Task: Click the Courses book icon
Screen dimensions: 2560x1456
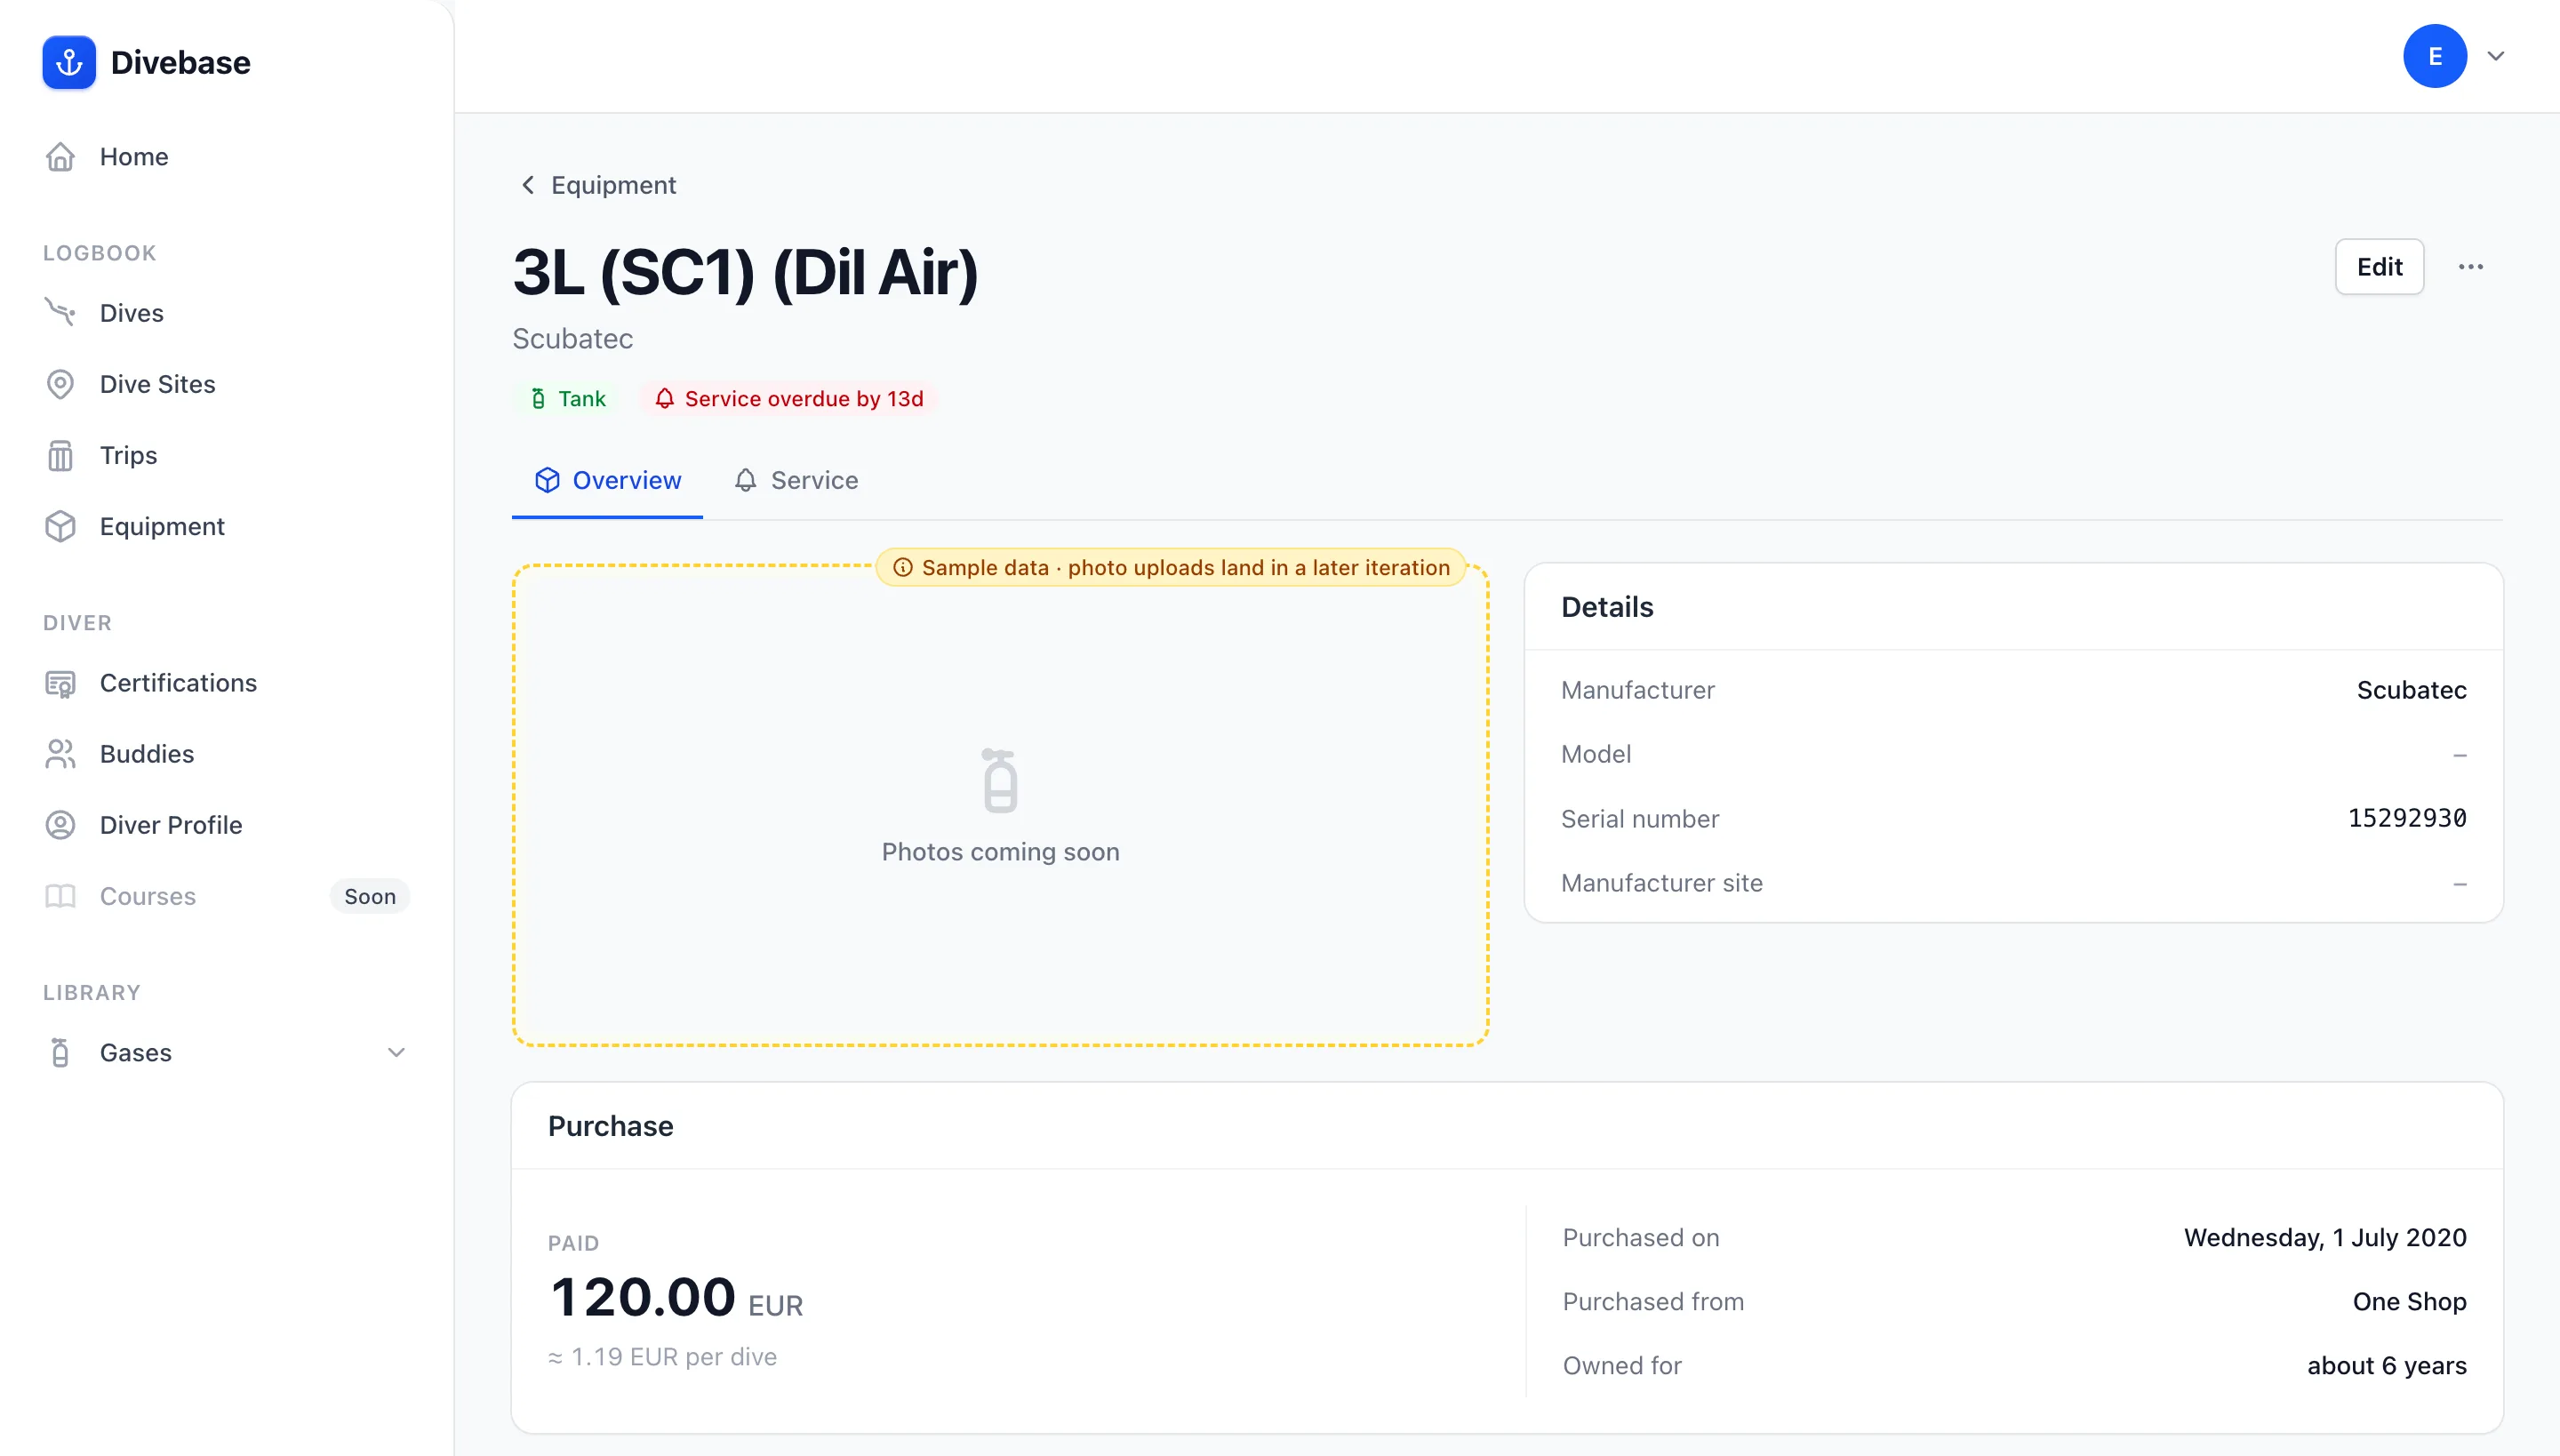Action: click(x=60, y=896)
